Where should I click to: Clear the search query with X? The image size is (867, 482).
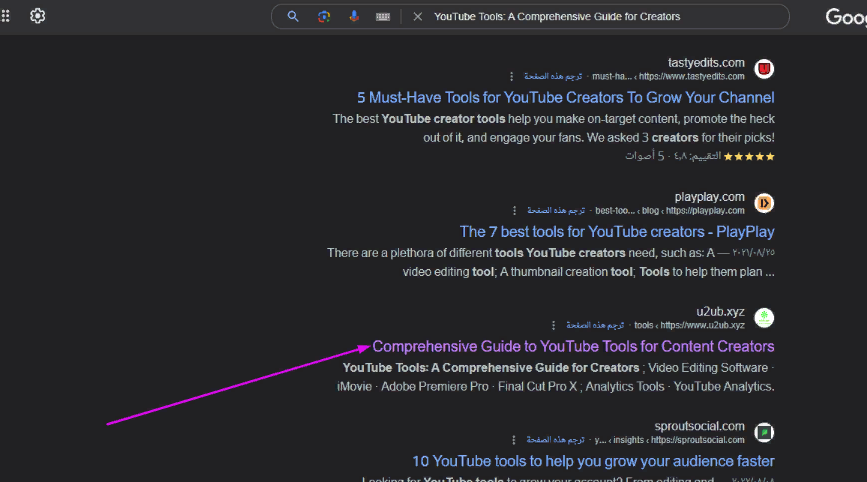click(x=418, y=17)
